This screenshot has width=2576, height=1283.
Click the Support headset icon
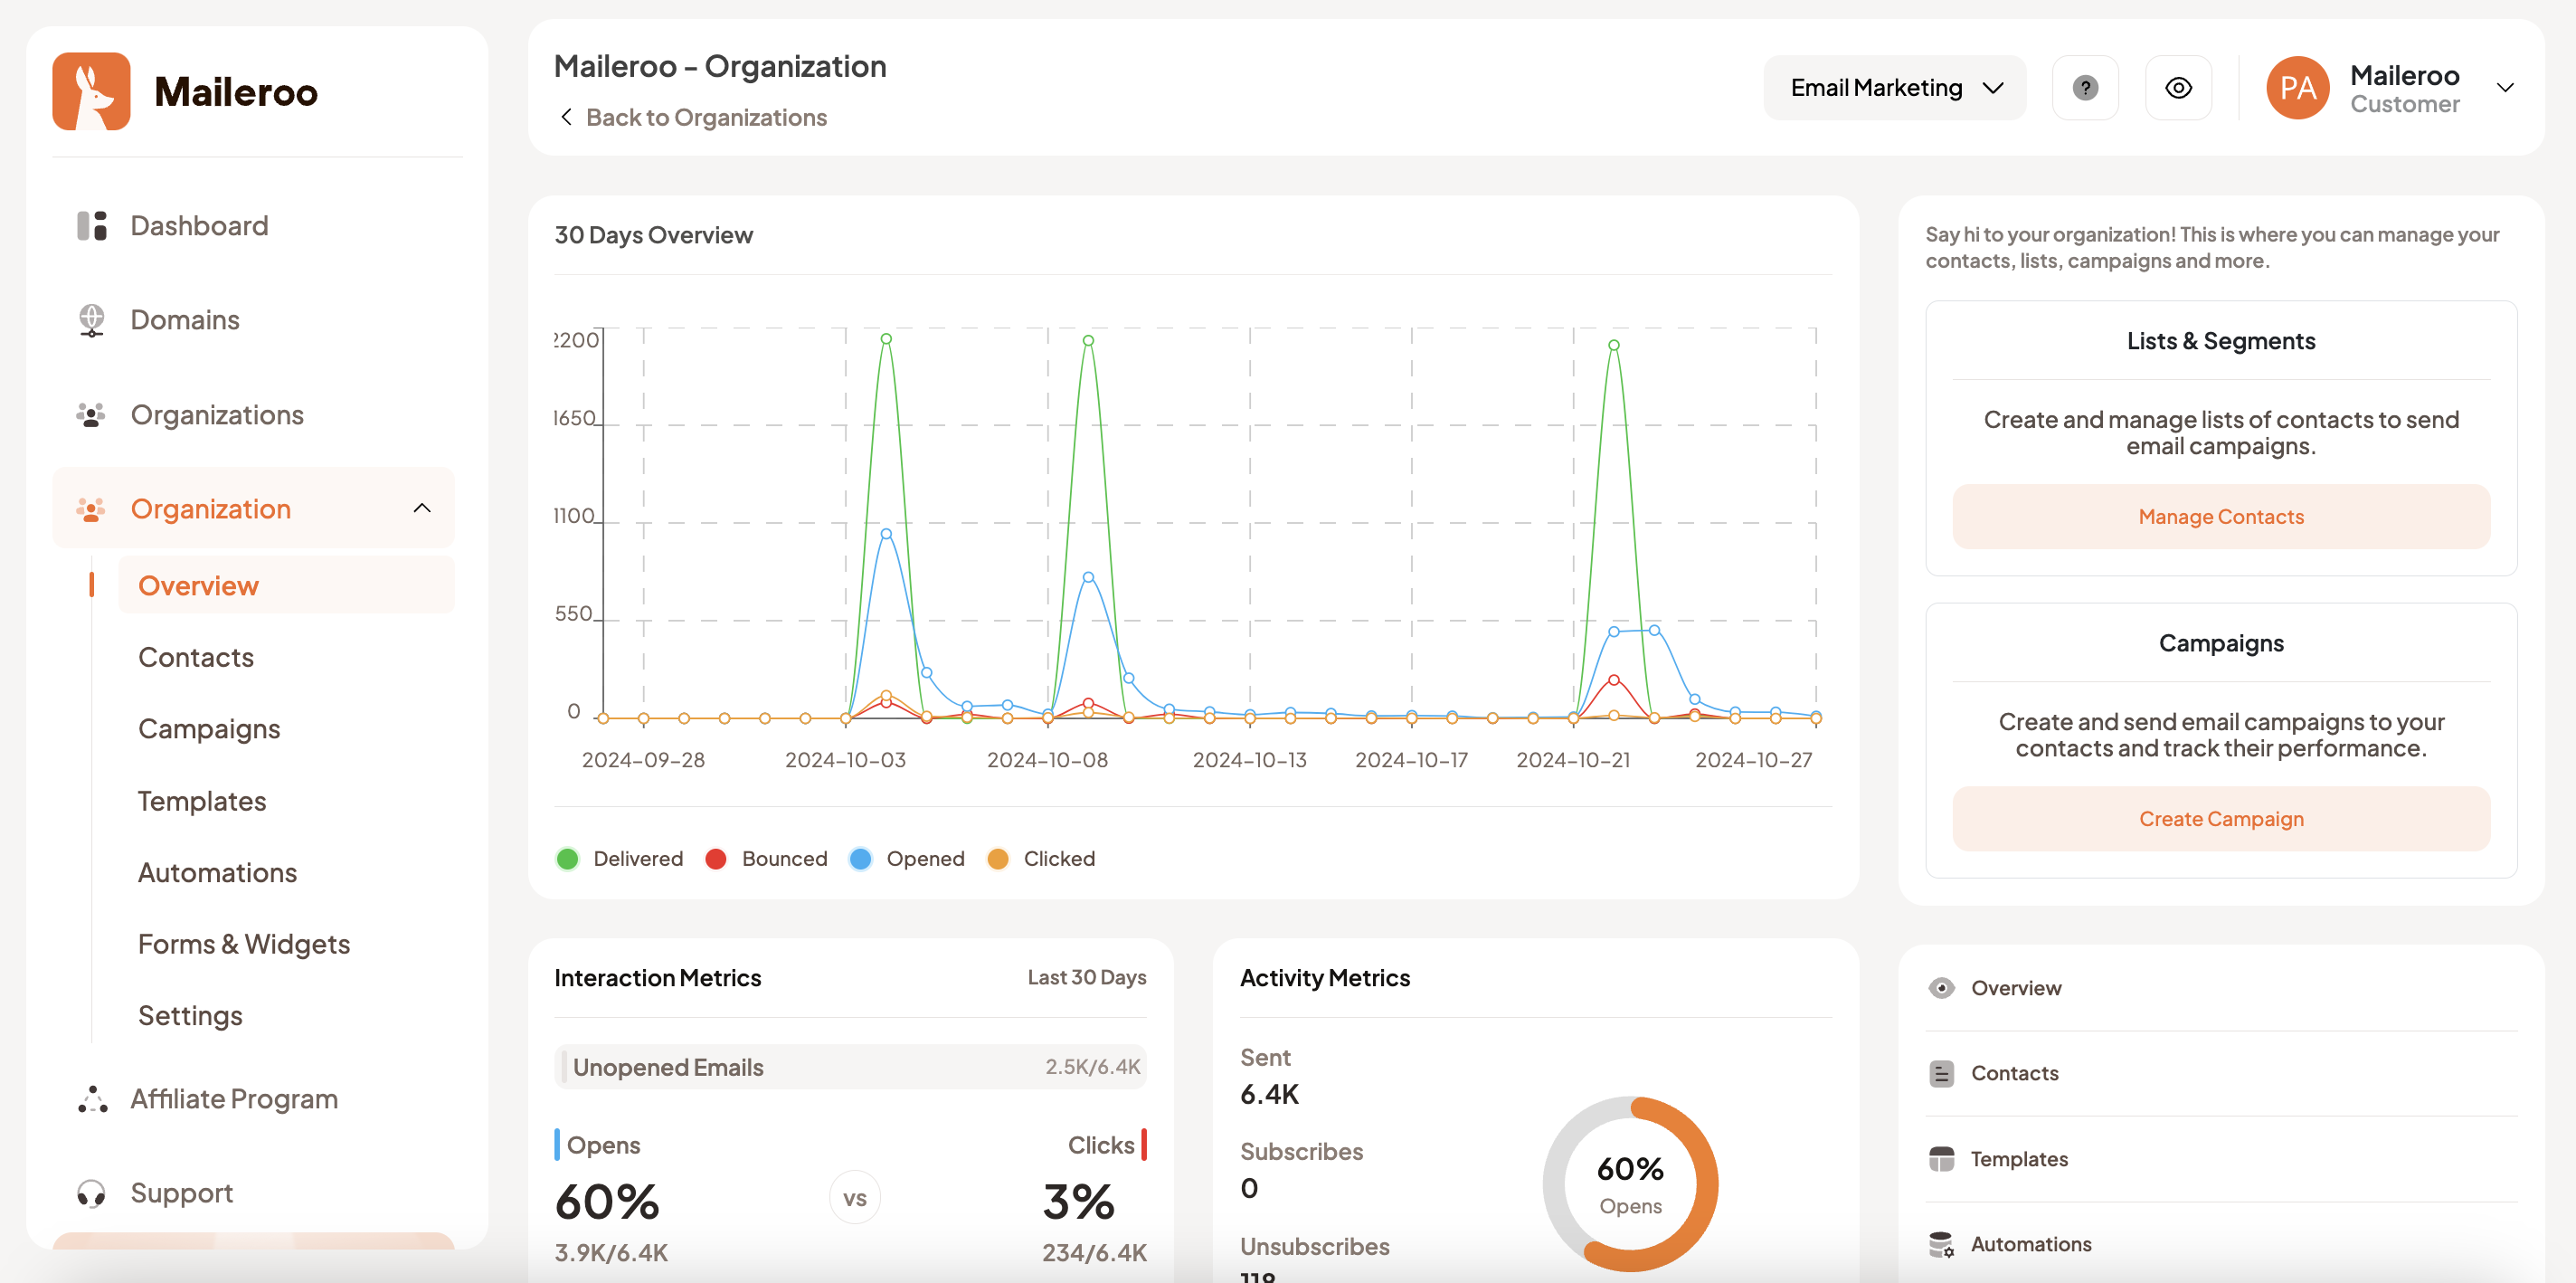point(91,1193)
